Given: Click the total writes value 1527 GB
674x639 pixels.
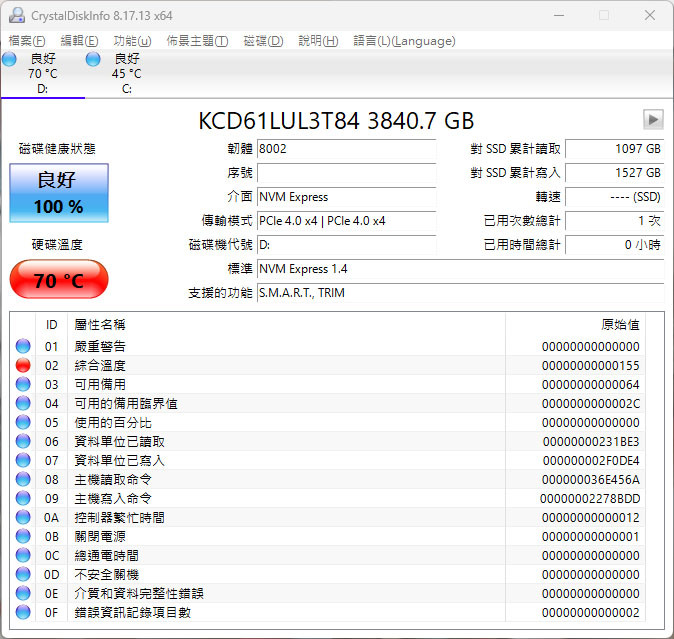Looking at the screenshot, I should pyautogui.click(x=615, y=173).
